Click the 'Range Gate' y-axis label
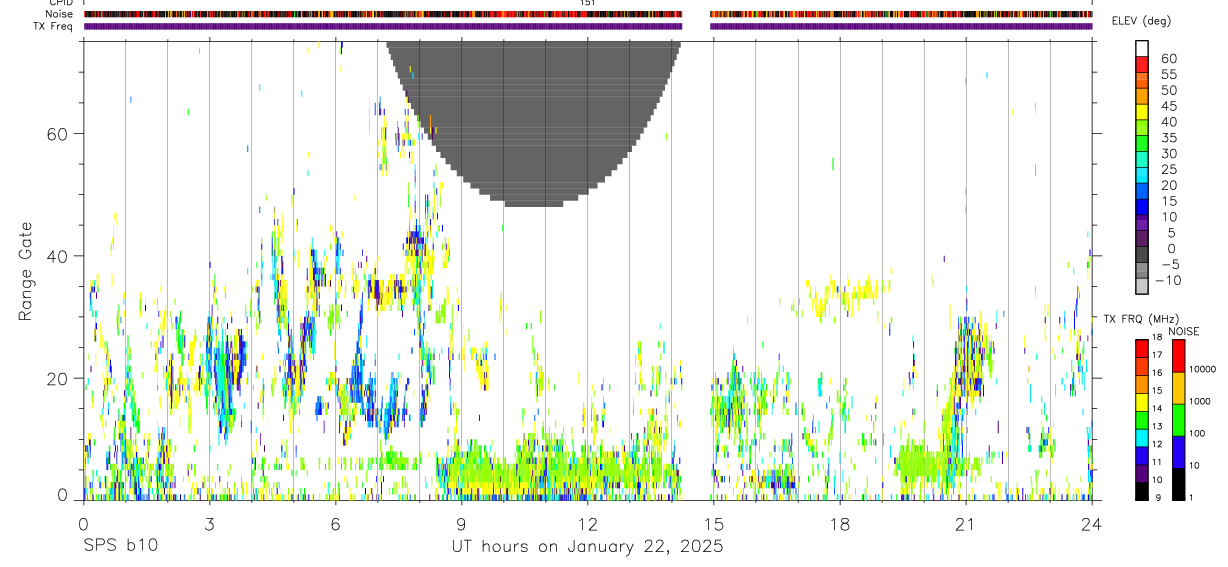 tap(25, 271)
